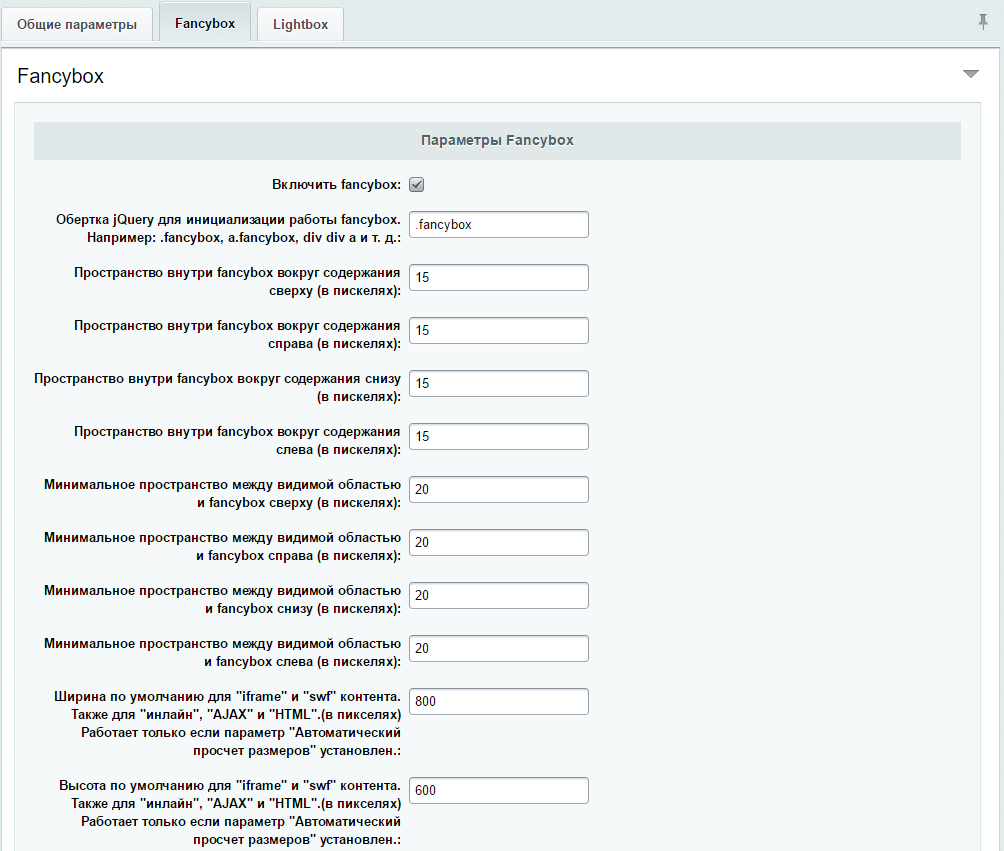The height and width of the screenshot is (851, 1004).
Task: Click the pin icon at top right
Action: 983,22
